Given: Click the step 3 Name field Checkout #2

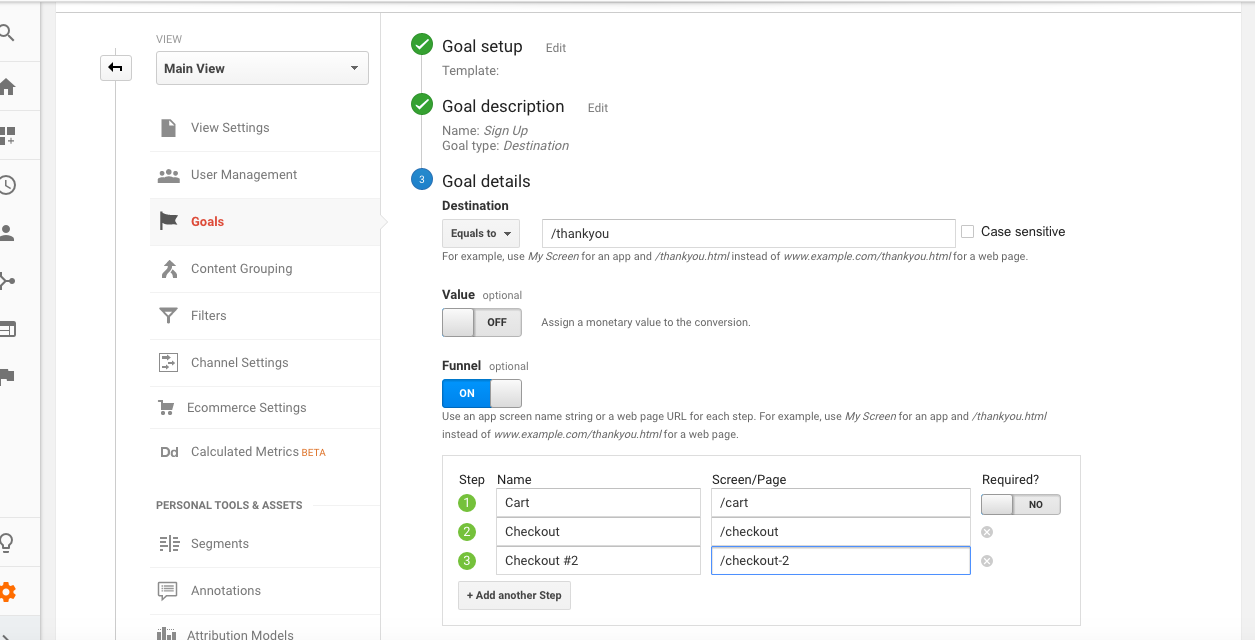Looking at the screenshot, I should [598, 561].
